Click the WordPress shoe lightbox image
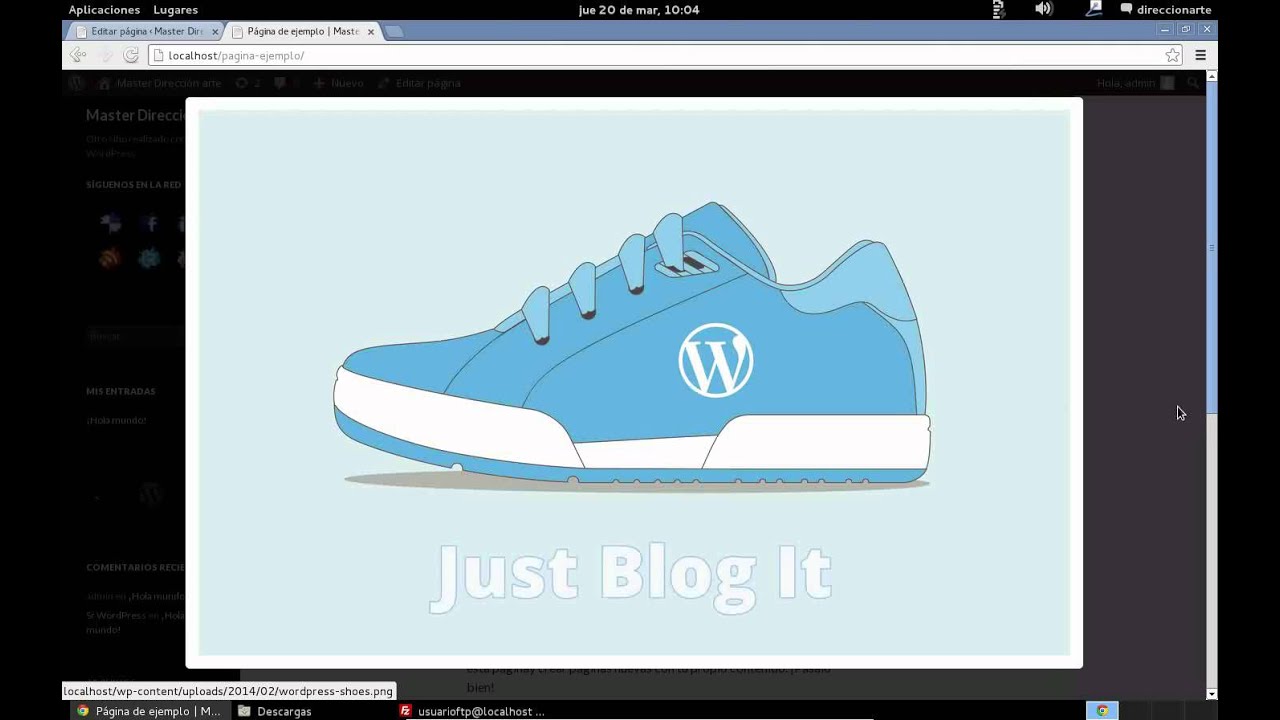This screenshot has width=1280, height=720. click(x=634, y=382)
